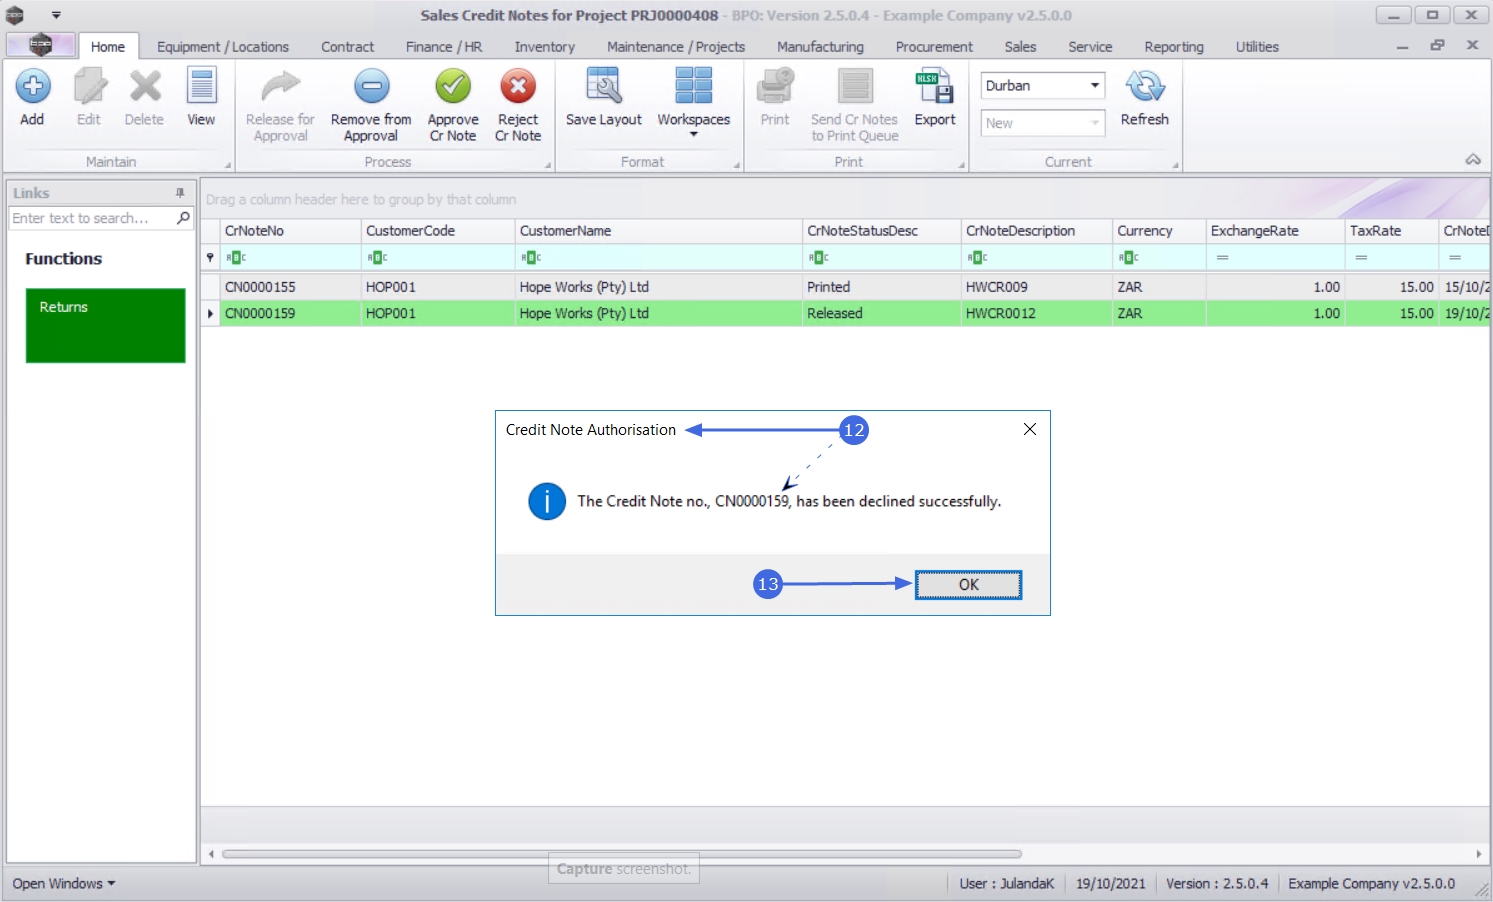Click HWCR009 description cell
This screenshot has width=1493, height=902.
(1036, 287)
